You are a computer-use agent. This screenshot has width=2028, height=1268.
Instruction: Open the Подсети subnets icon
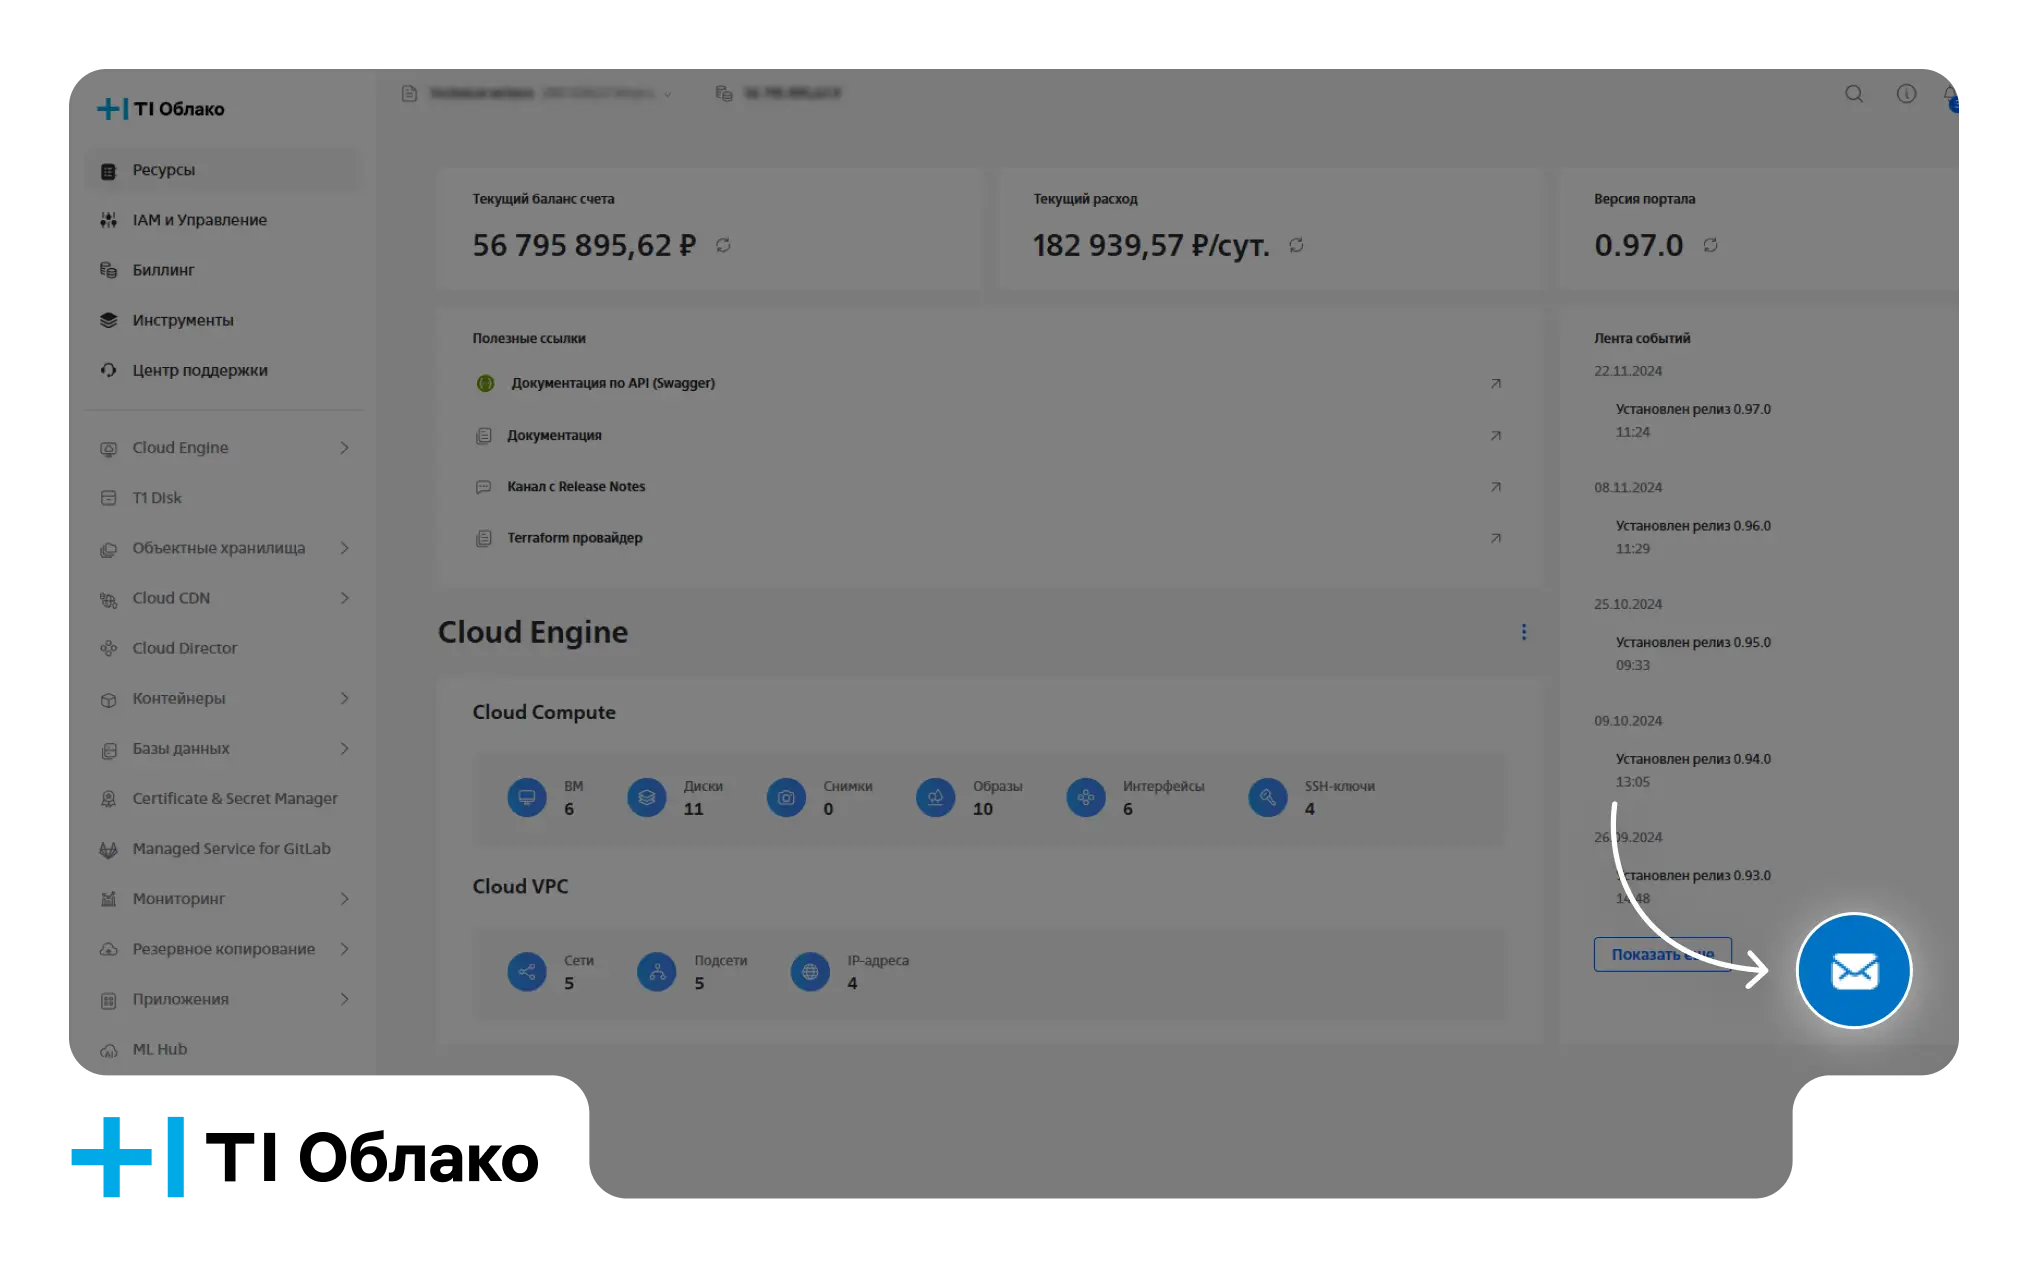pyautogui.click(x=657, y=972)
